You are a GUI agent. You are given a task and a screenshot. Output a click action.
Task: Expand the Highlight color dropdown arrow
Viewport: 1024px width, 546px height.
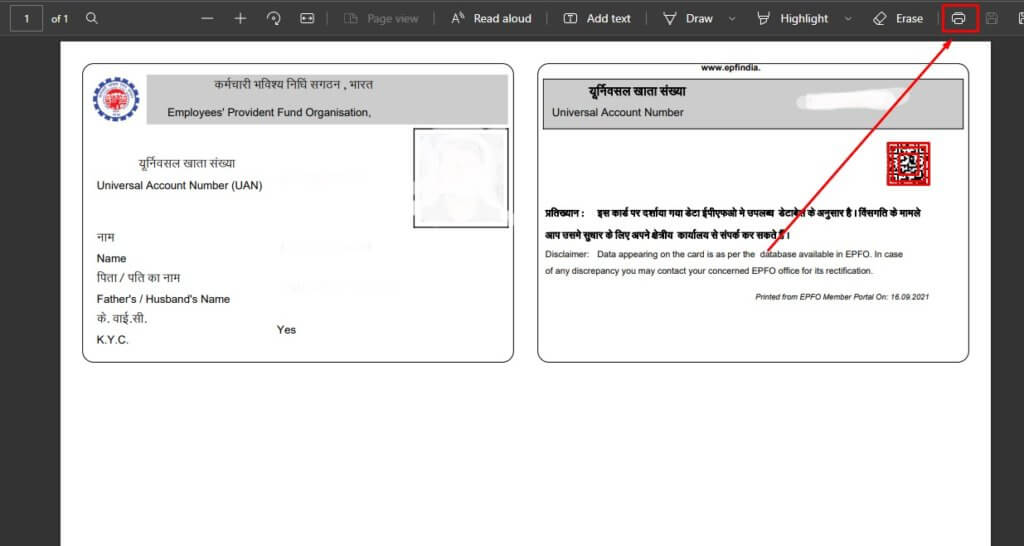(x=848, y=19)
